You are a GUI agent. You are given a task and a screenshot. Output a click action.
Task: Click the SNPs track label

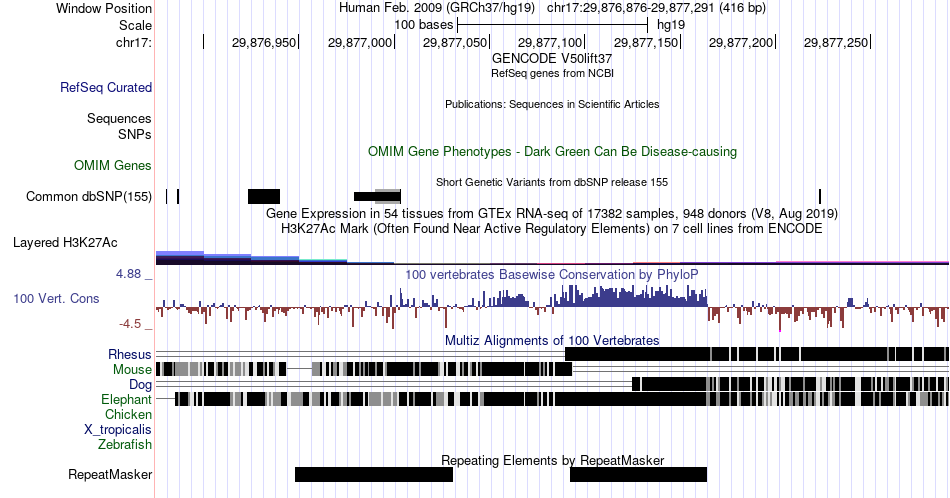tap(135, 134)
